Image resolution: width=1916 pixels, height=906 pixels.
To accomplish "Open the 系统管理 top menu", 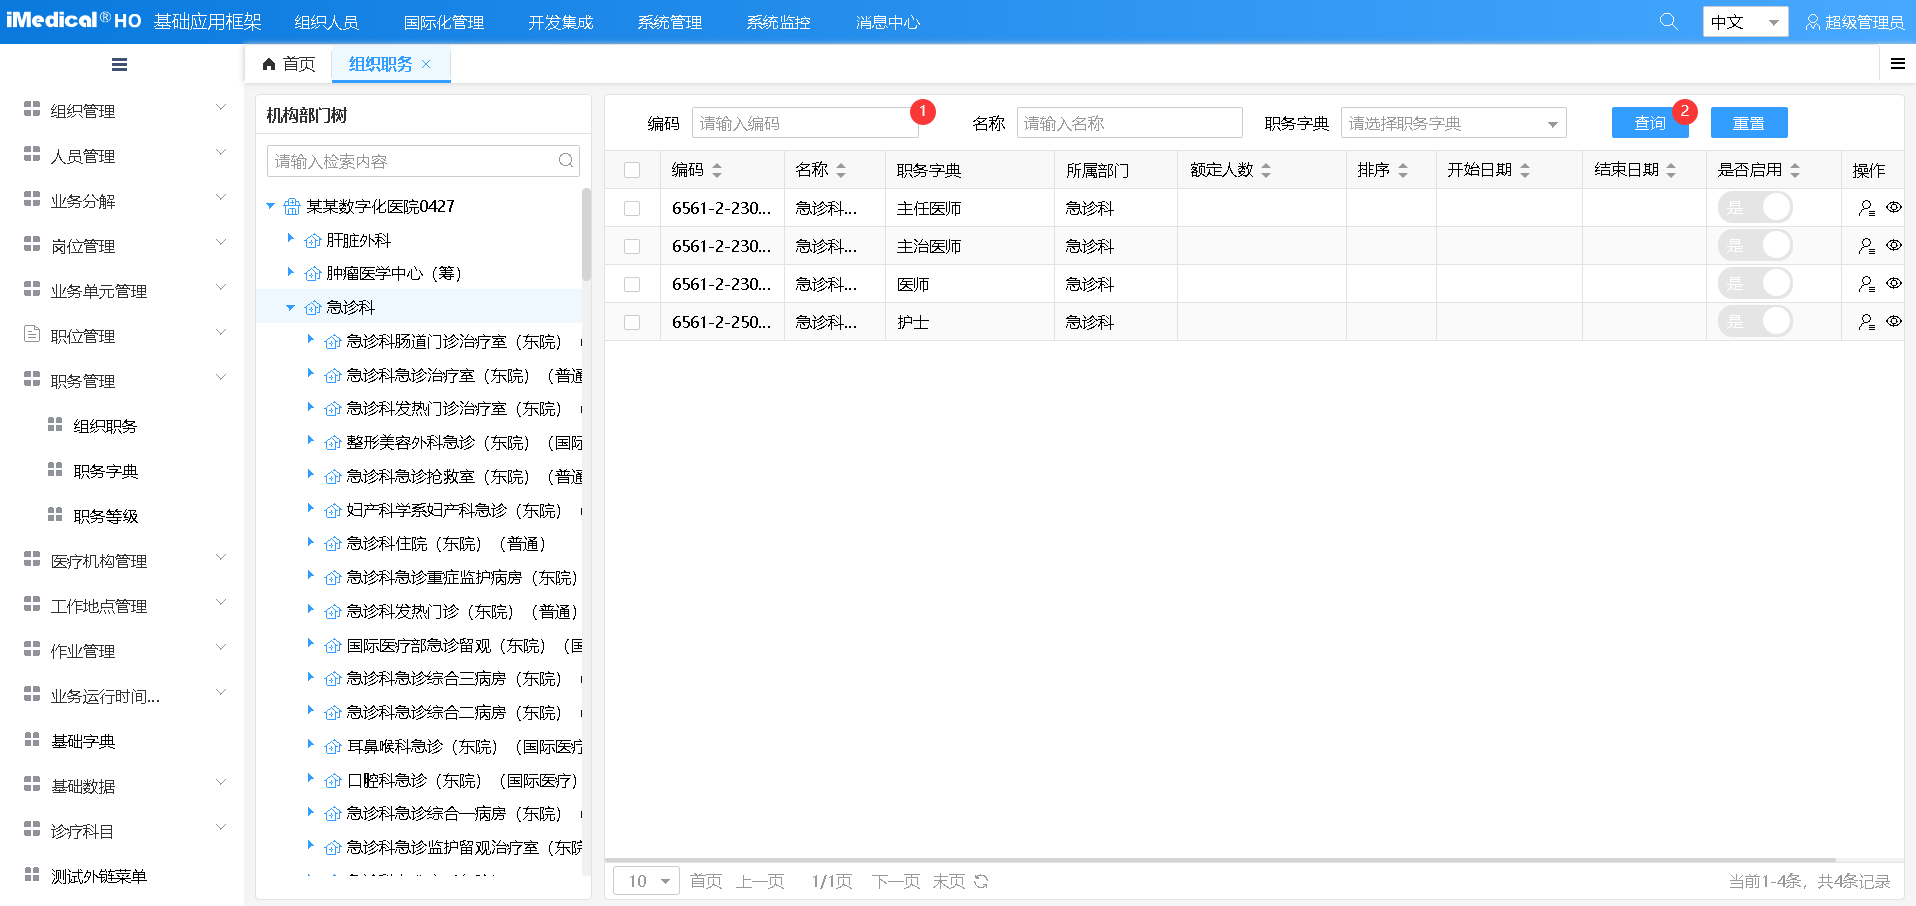I will (669, 22).
